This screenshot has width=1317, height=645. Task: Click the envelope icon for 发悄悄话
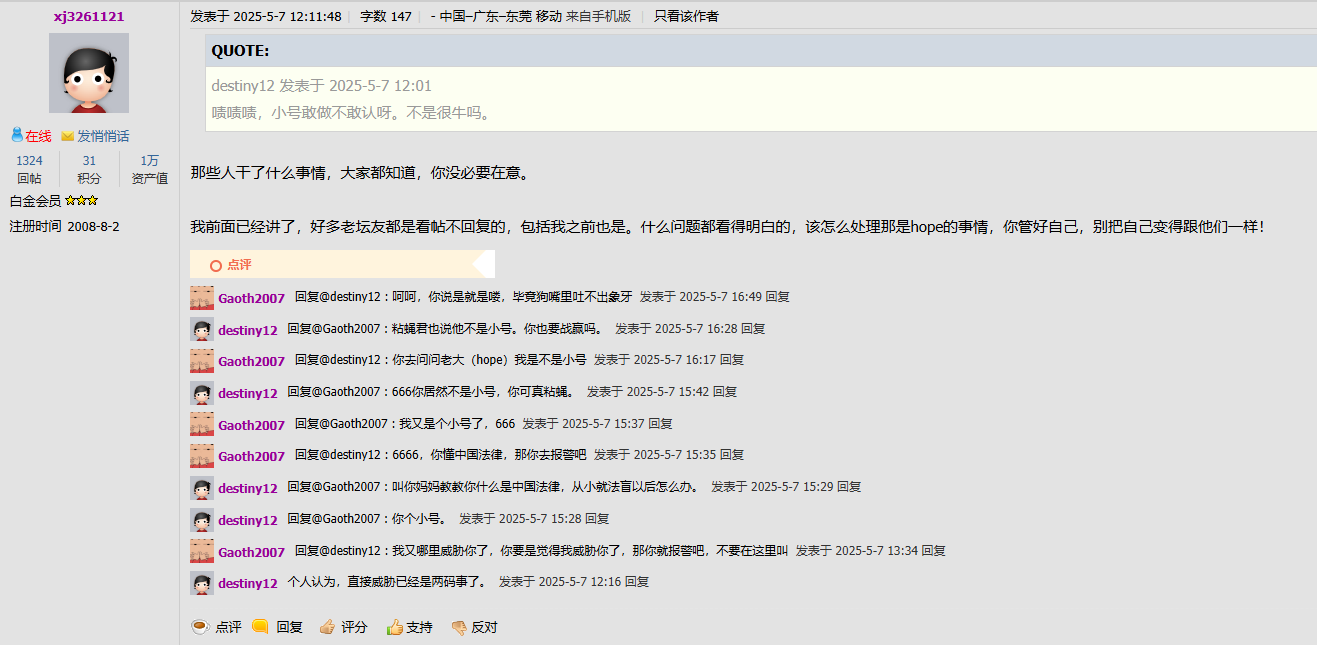pos(68,136)
